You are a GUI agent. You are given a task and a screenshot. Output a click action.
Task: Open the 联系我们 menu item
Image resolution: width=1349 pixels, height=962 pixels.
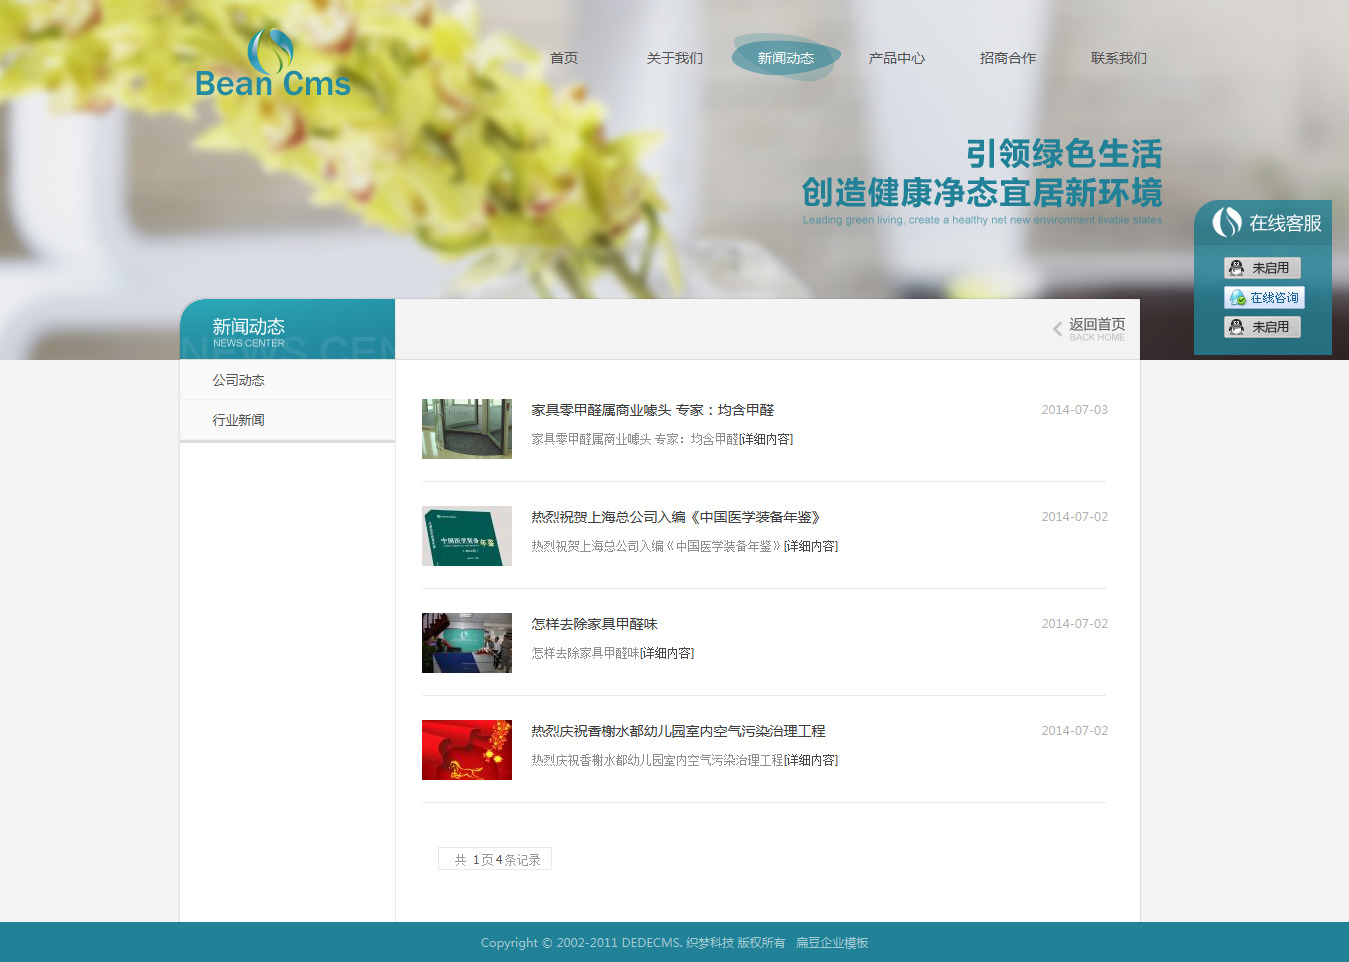click(1119, 58)
